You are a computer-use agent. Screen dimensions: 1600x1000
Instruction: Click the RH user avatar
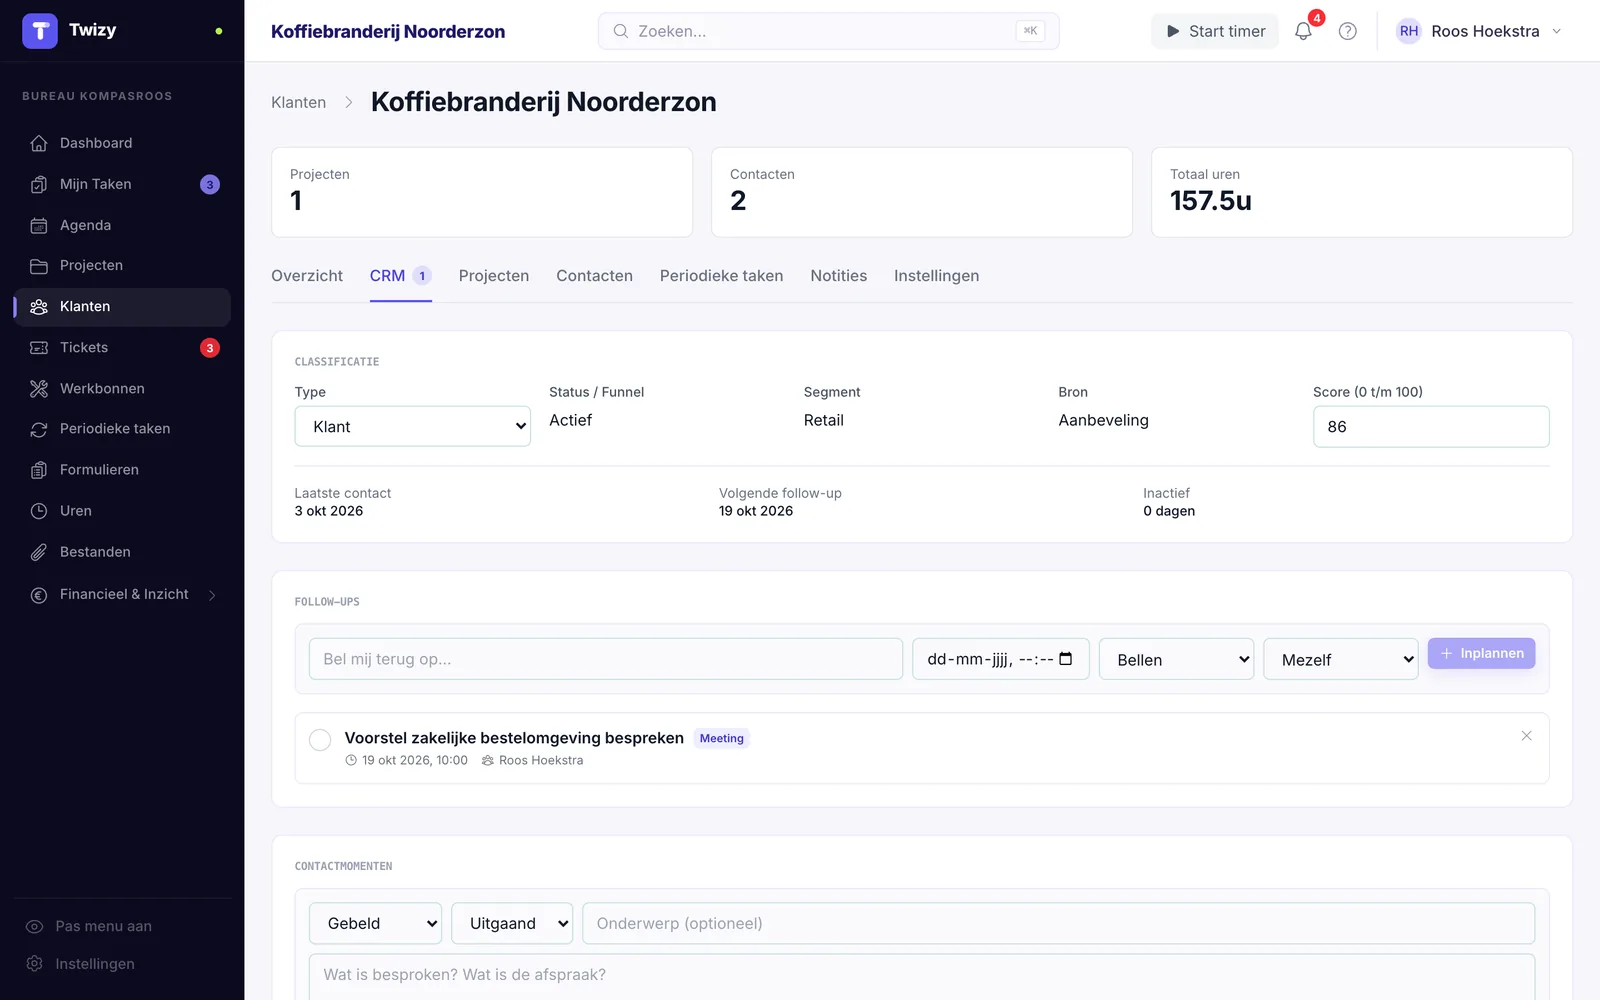point(1409,31)
